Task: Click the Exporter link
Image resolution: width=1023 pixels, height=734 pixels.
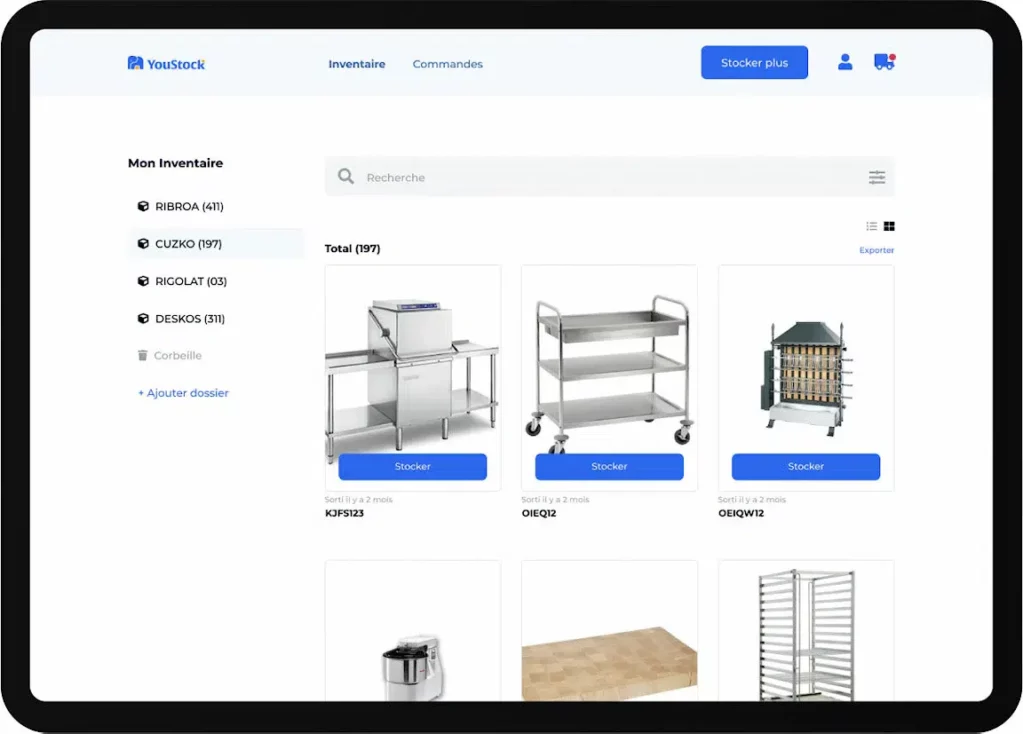Action: point(876,250)
